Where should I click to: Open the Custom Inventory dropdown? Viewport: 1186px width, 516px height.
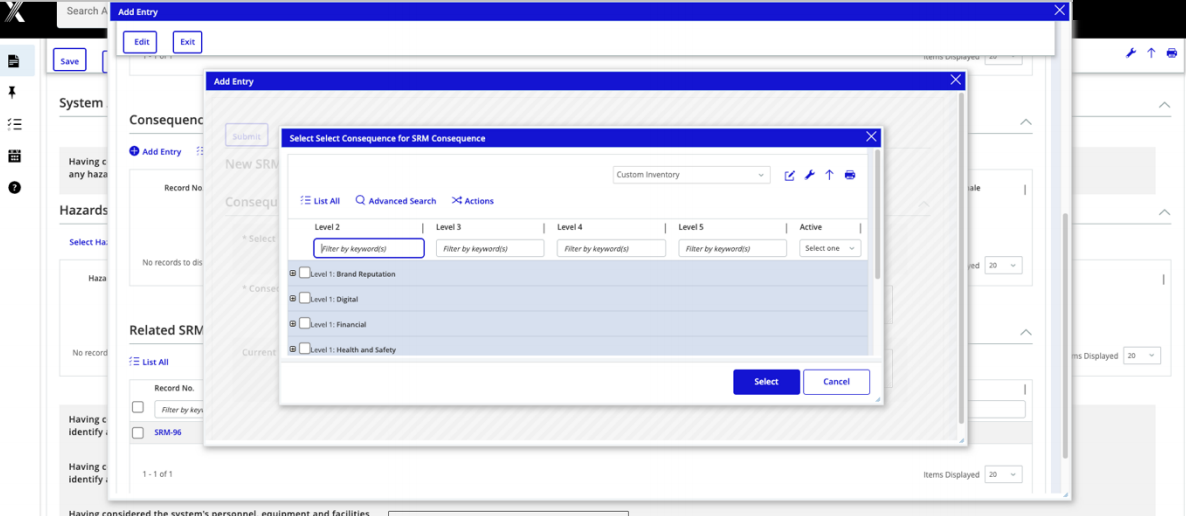point(691,175)
